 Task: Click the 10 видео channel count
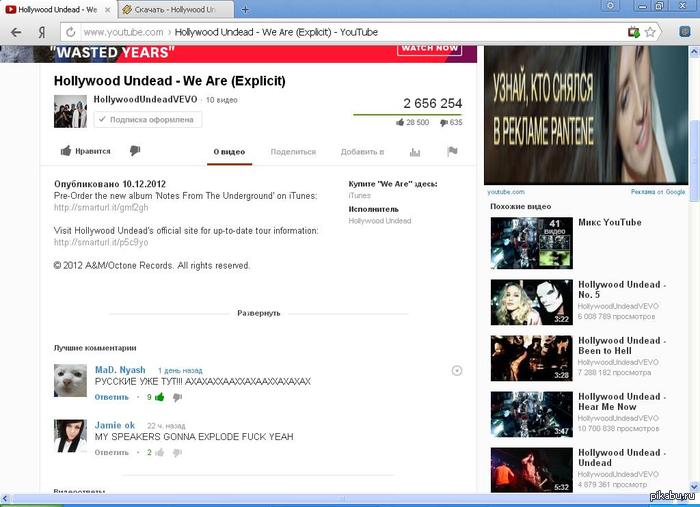click(x=221, y=100)
